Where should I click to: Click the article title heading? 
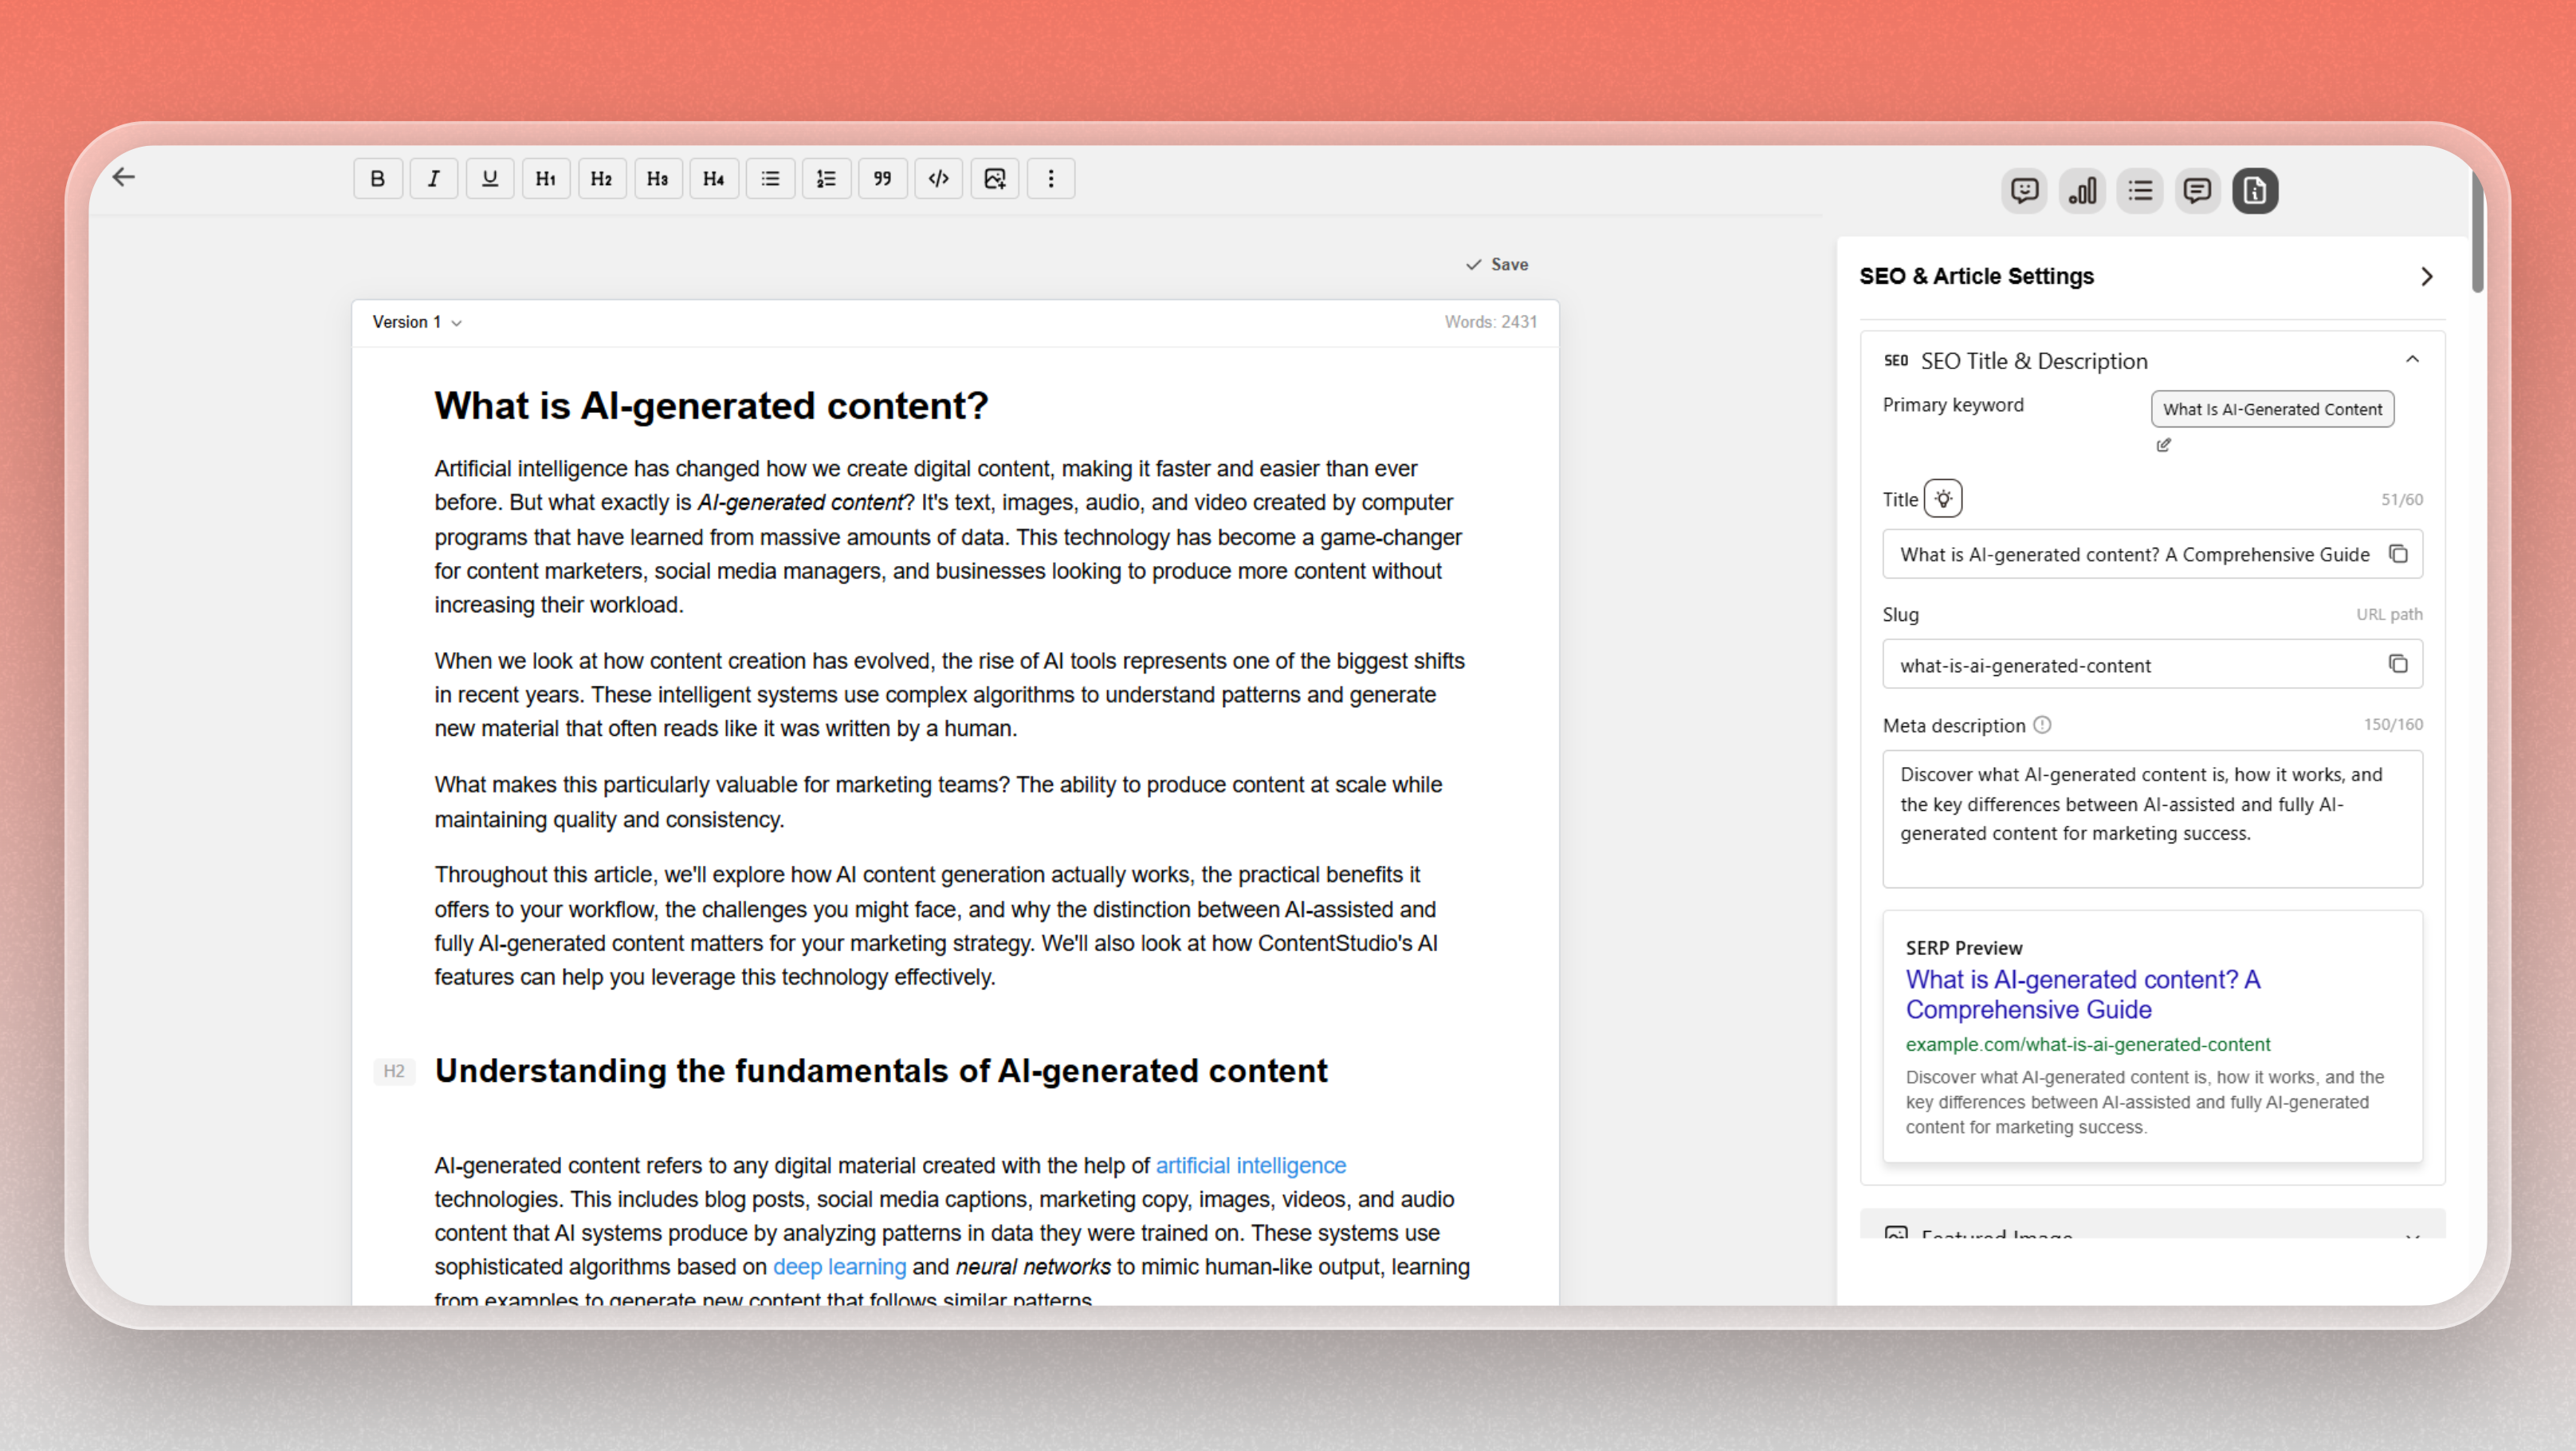tap(711, 406)
